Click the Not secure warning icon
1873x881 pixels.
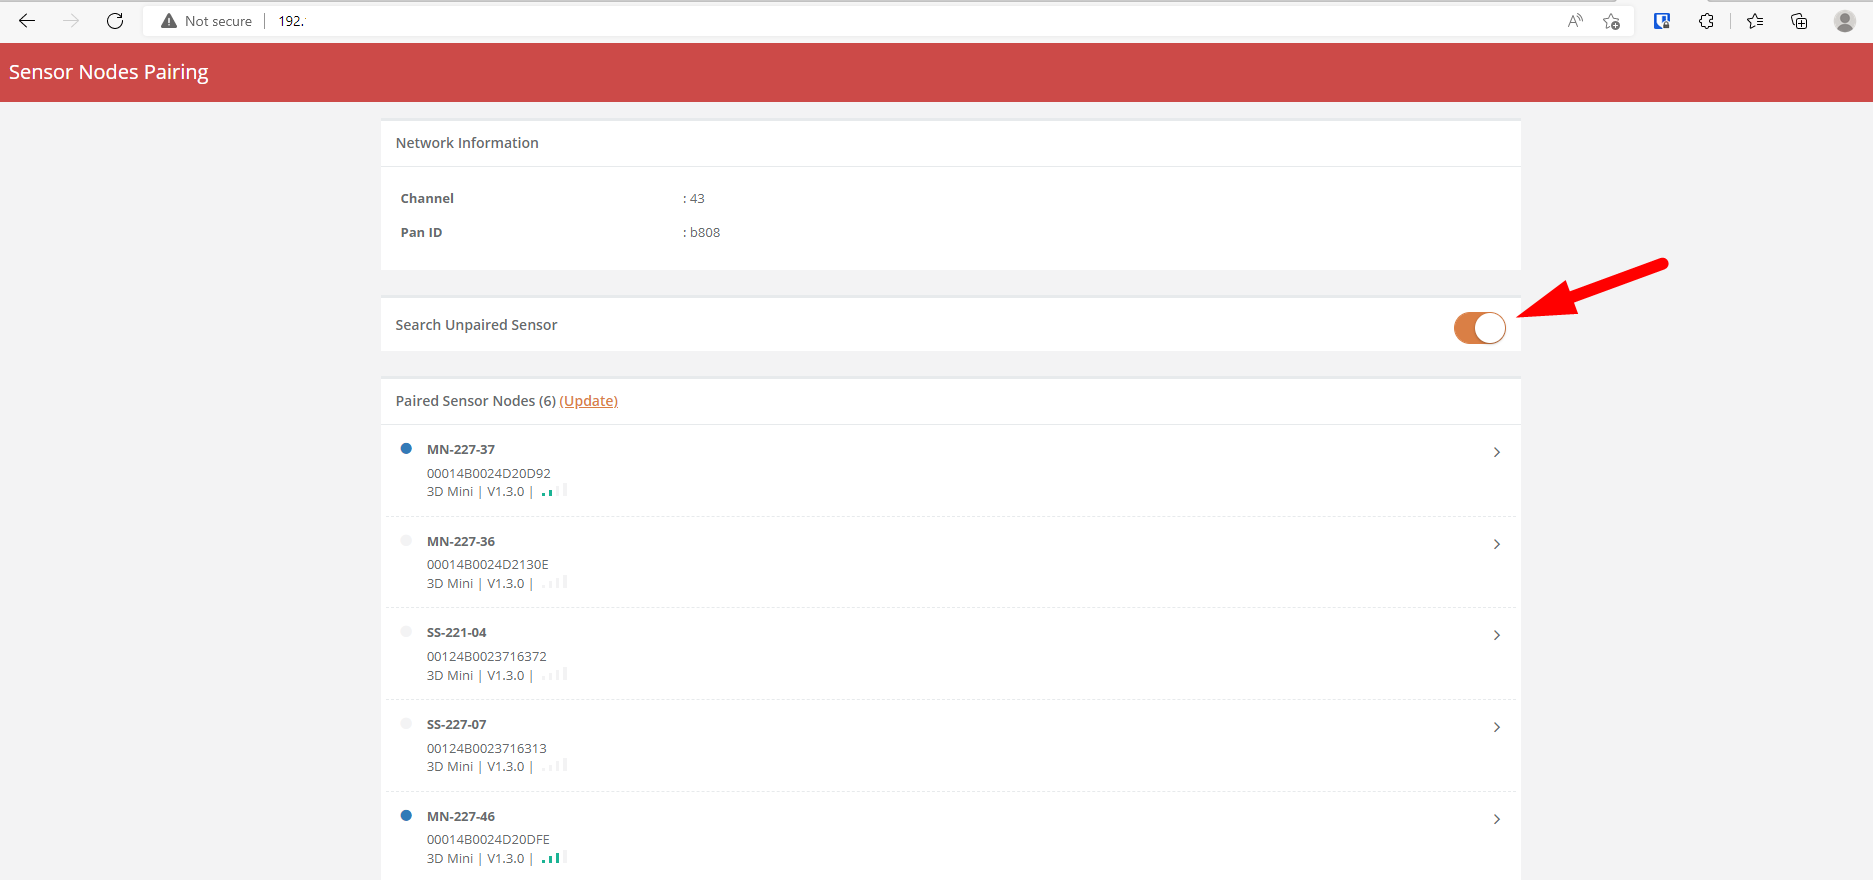tap(169, 21)
